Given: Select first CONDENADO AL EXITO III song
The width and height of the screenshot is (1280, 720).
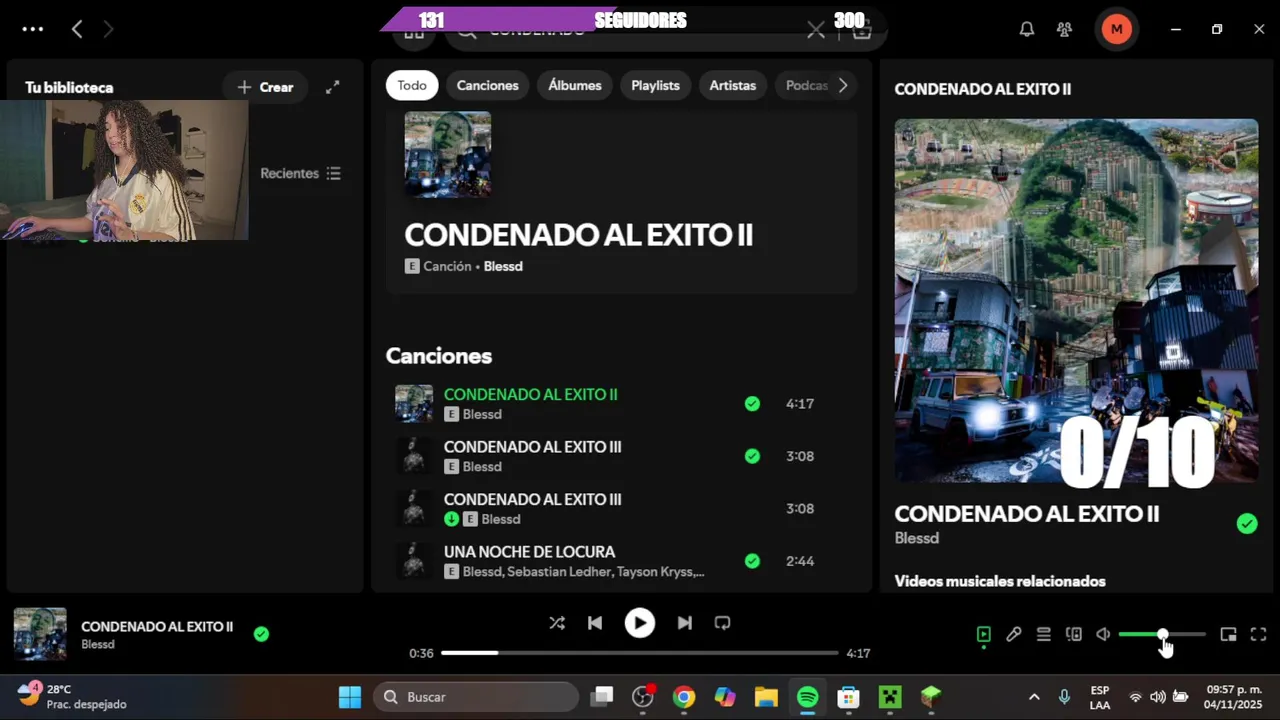Looking at the screenshot, I should (x=532, y=447).
